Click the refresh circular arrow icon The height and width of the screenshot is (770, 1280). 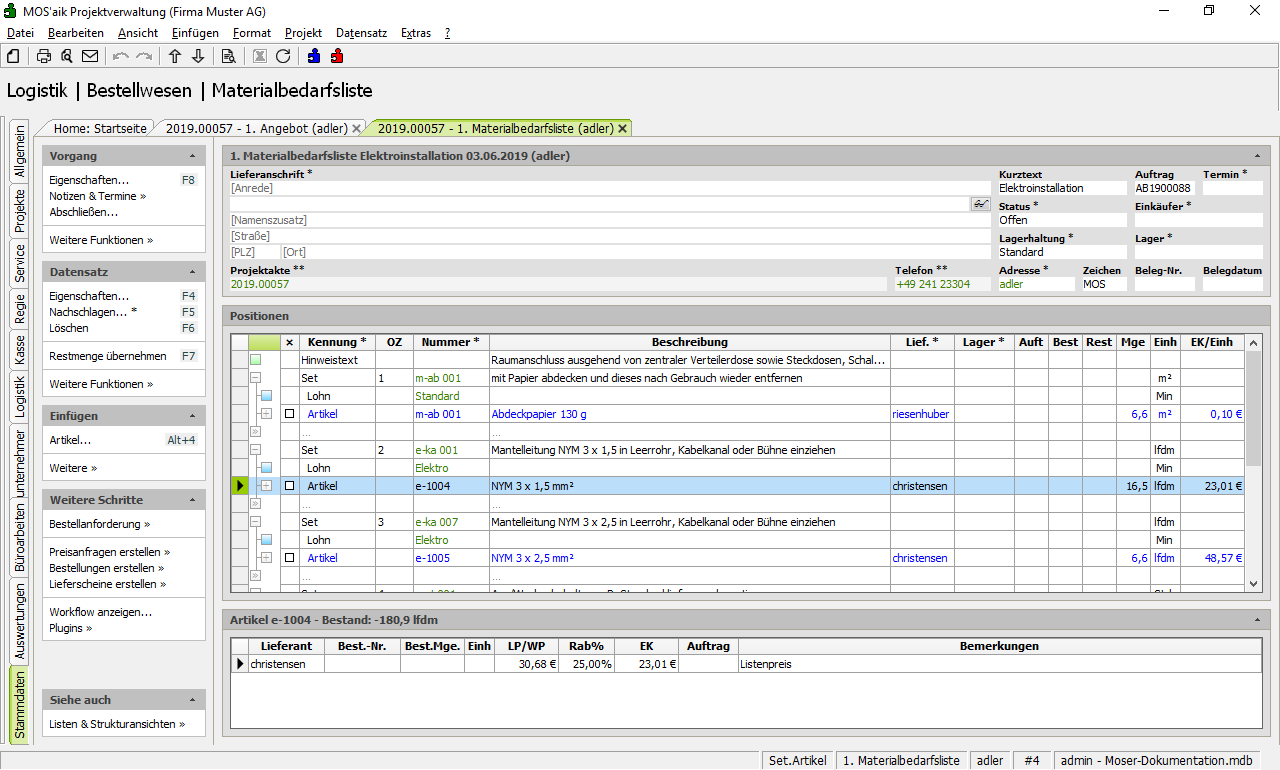pyautogui.click(x=283, y=56)
